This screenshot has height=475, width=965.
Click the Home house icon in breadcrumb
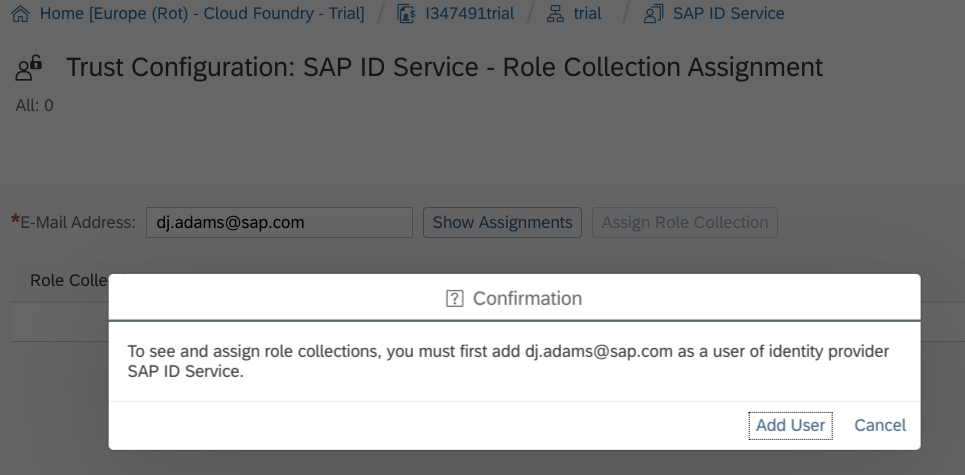(20, 14)
